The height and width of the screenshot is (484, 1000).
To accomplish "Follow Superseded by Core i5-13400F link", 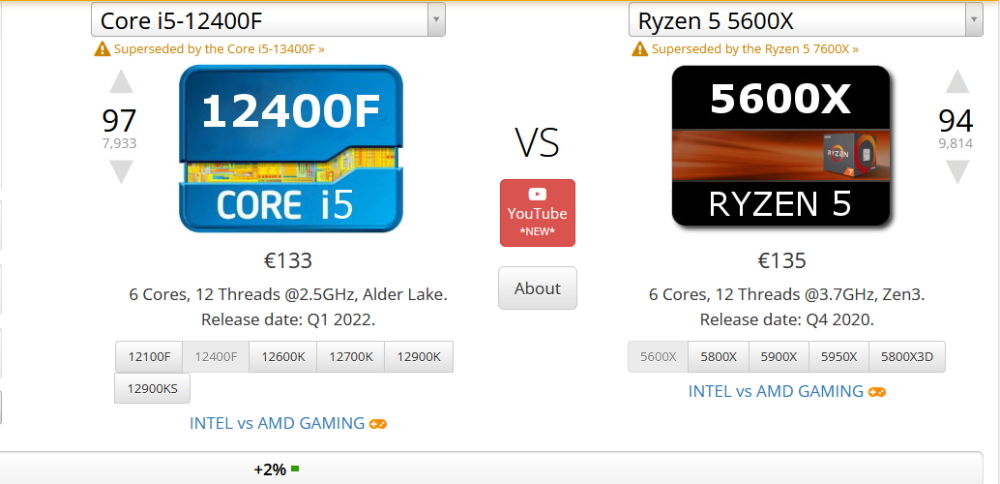I will (x=218, y=48).
